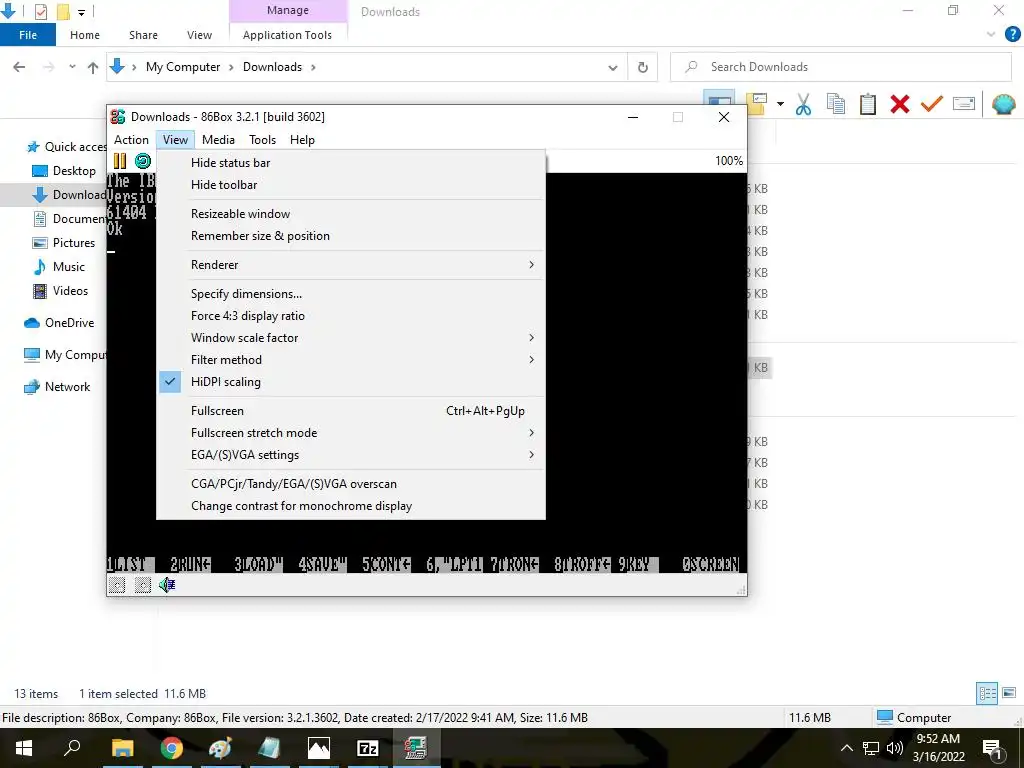Image resolution: width=1024 pixels, height=768 pixels.
Task: Click the volume icon in the system tray
Action: pos(895,748)
